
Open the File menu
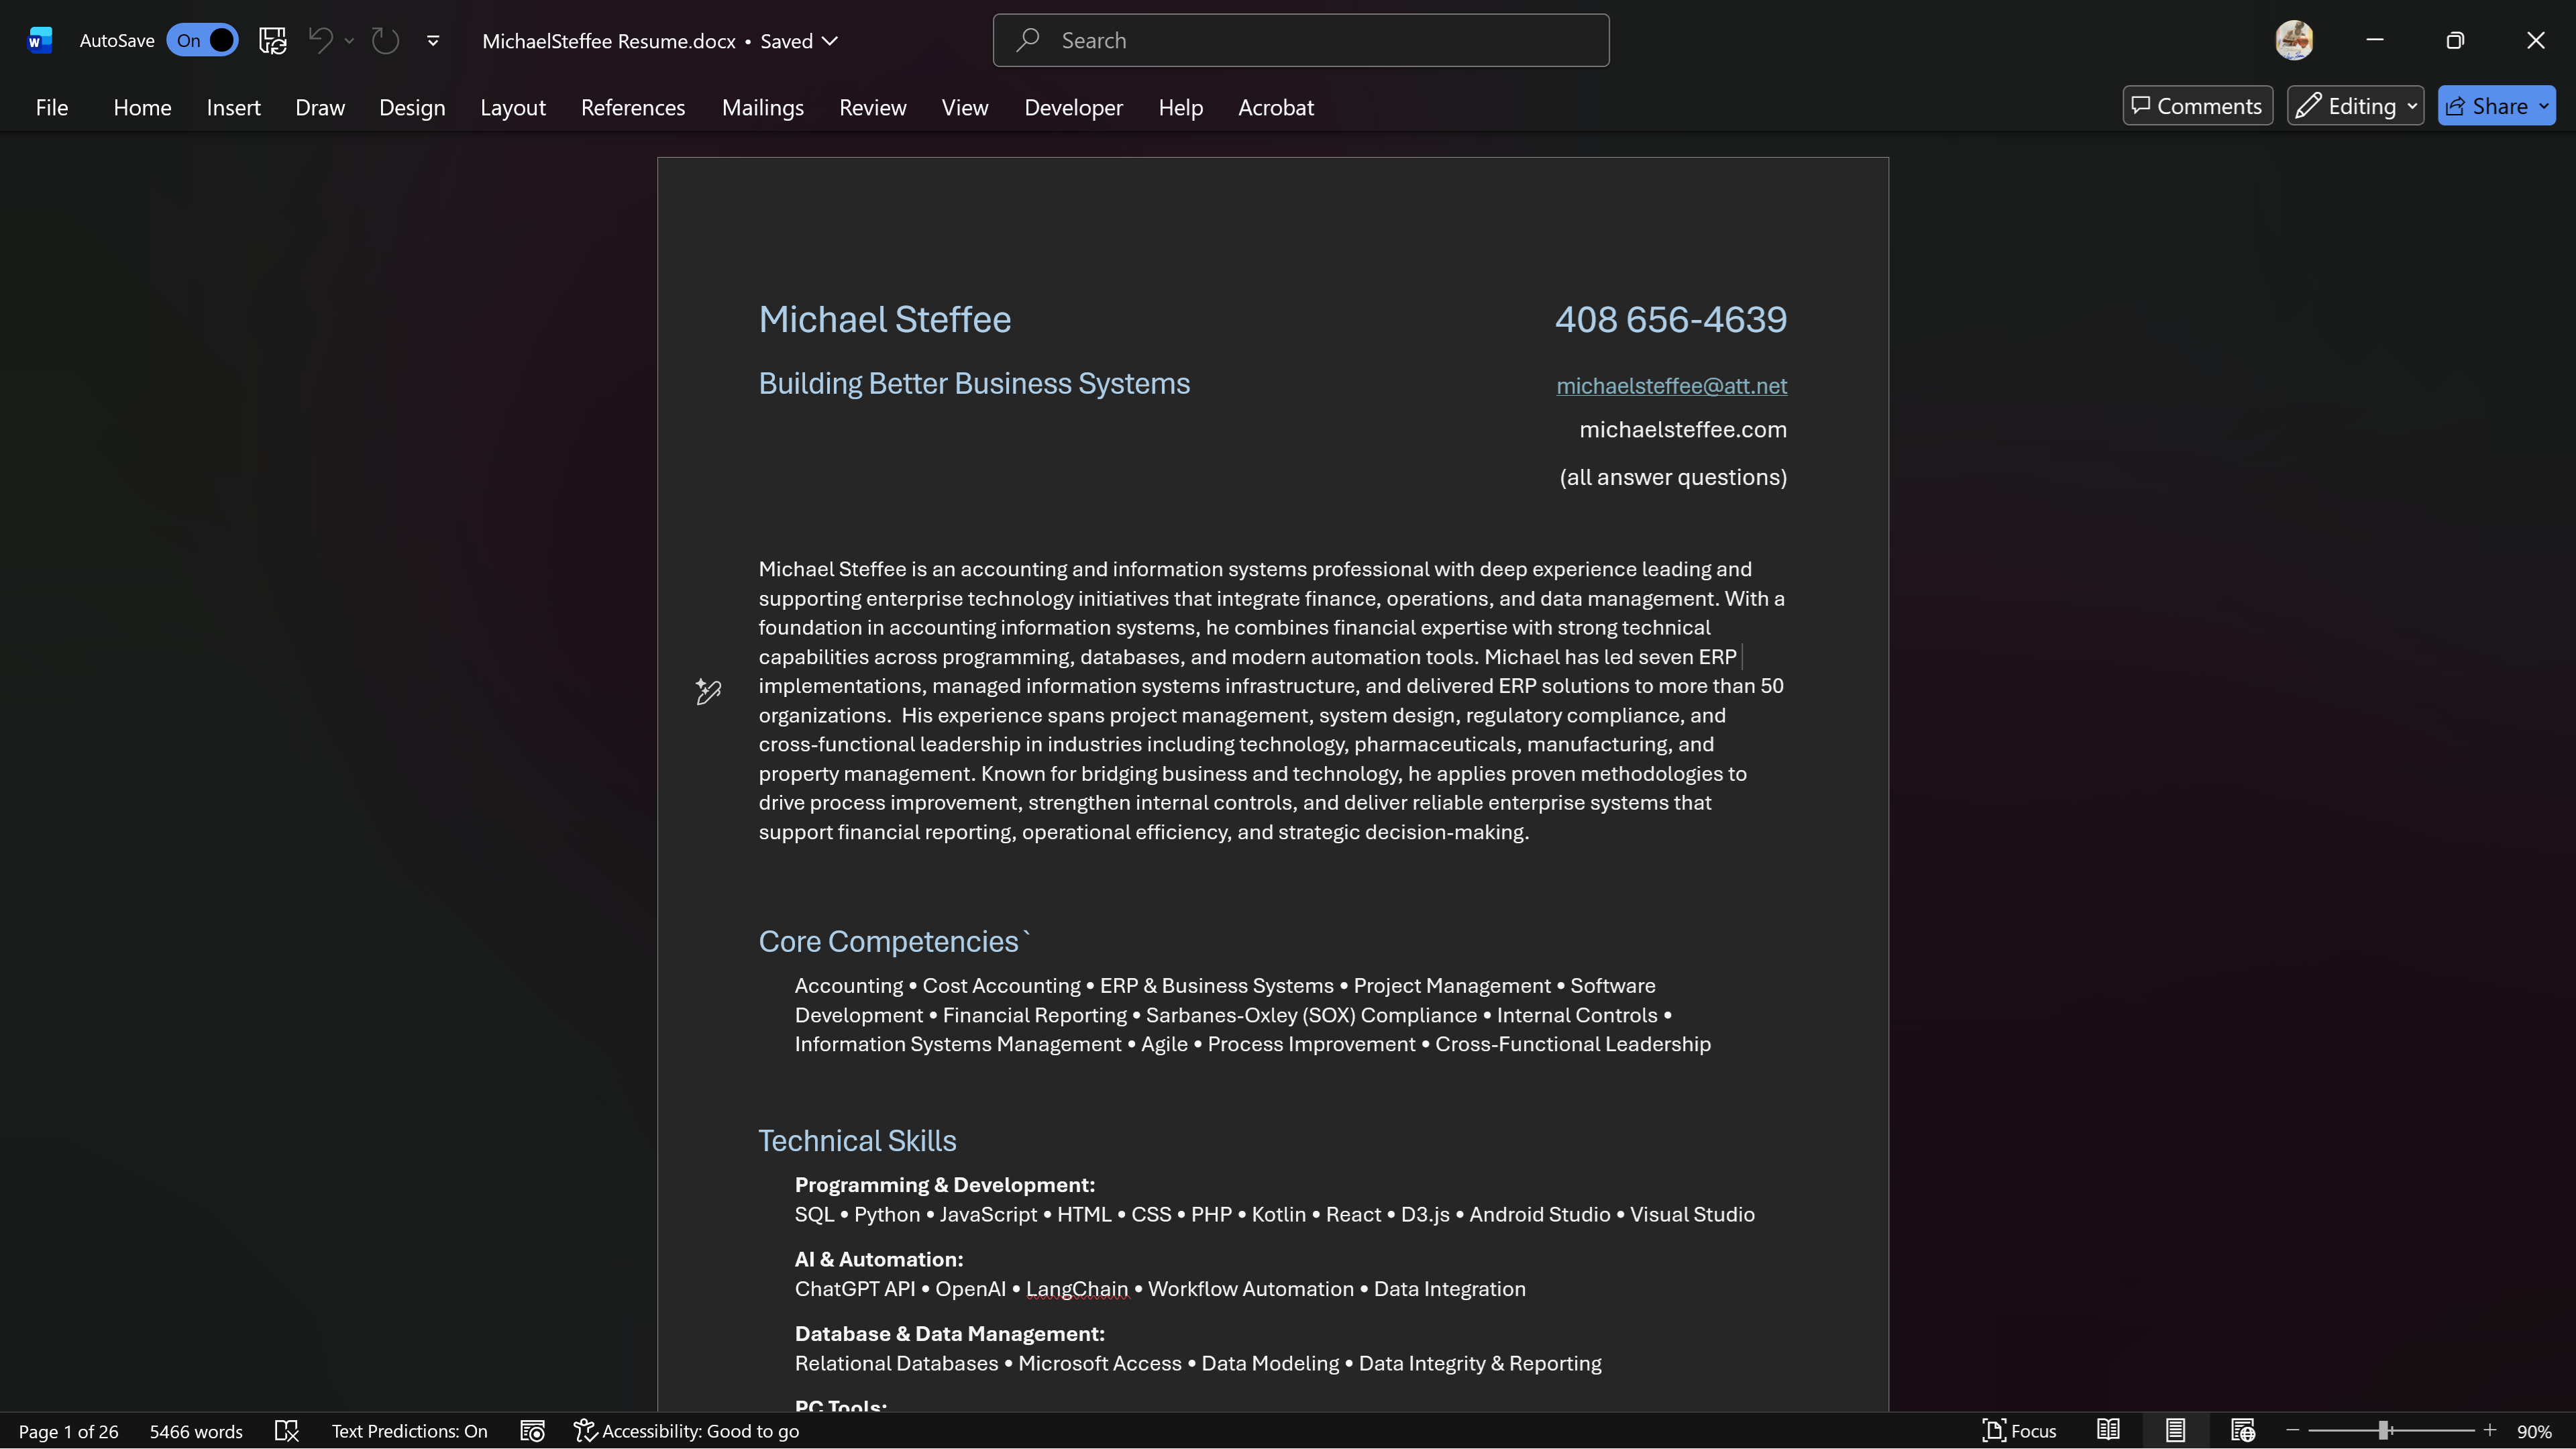click(51, 107)
